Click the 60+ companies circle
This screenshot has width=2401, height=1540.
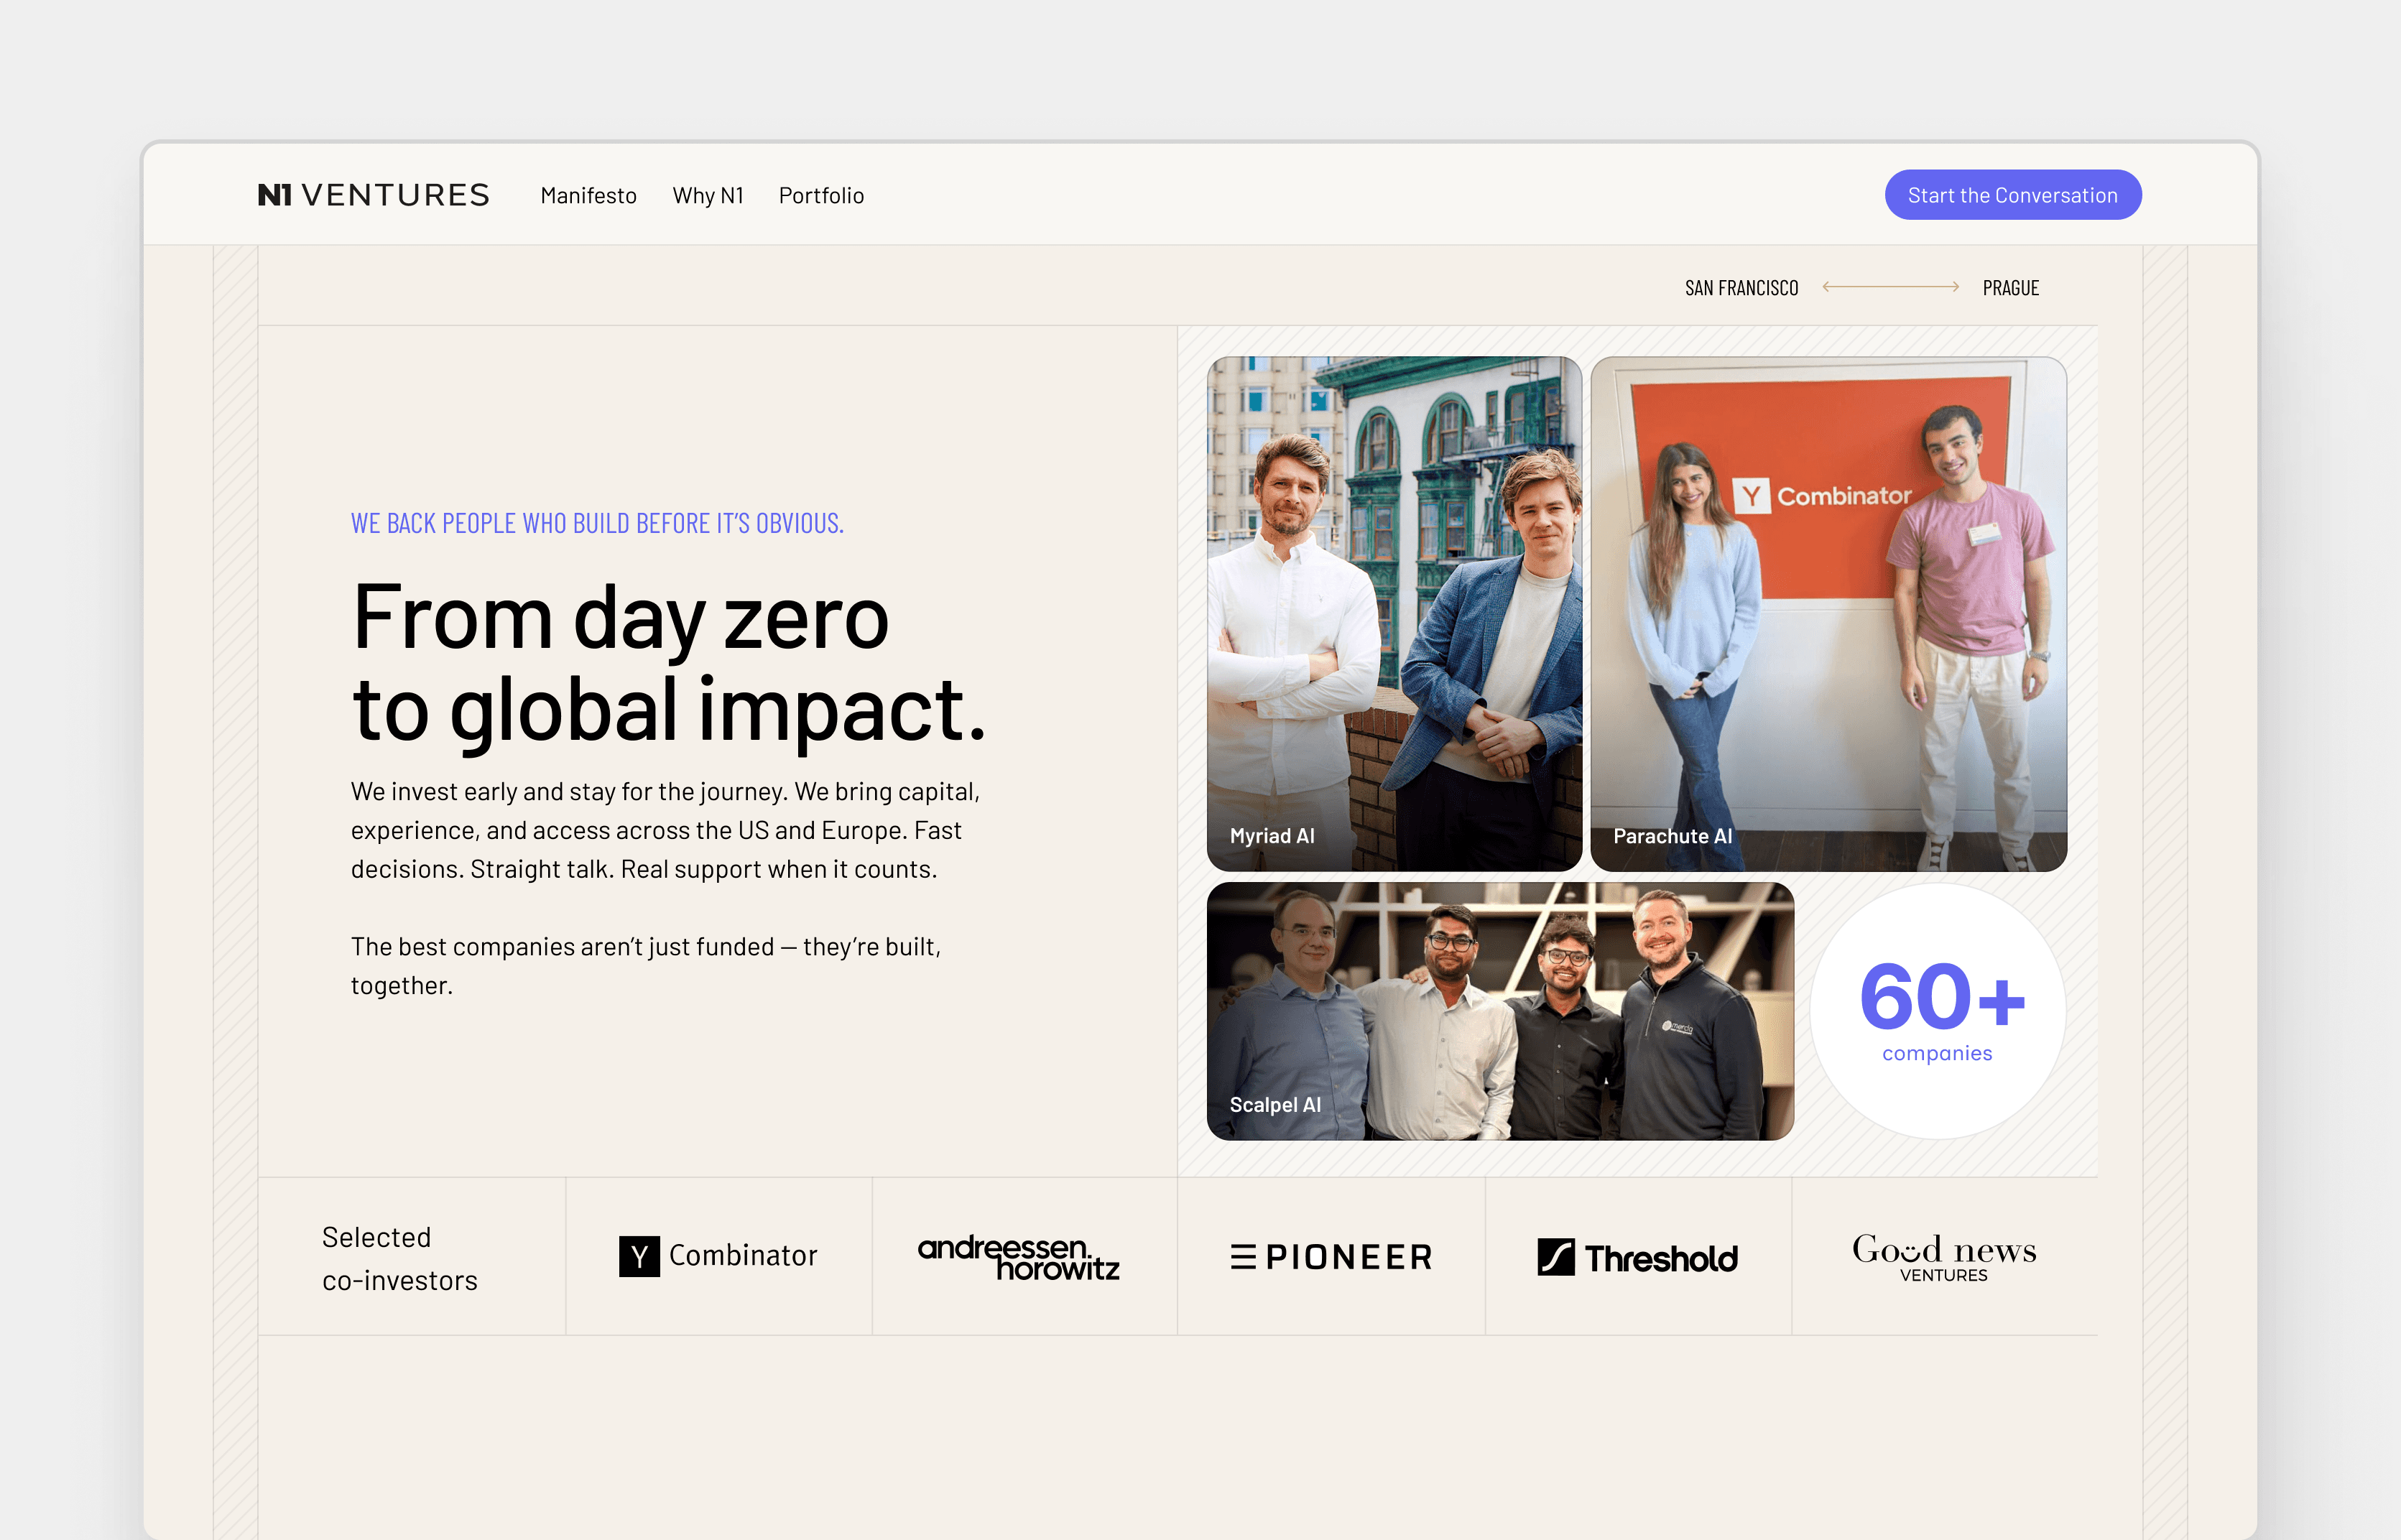click(1938, 1011)
